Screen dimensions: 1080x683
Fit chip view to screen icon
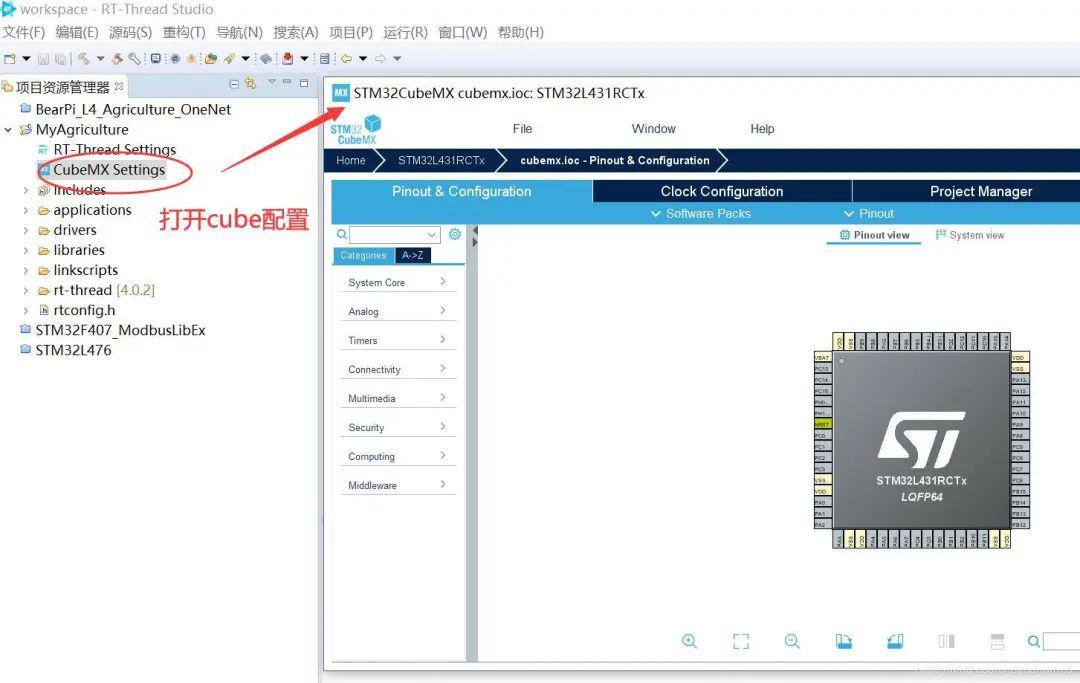click(x=741, y=641)
